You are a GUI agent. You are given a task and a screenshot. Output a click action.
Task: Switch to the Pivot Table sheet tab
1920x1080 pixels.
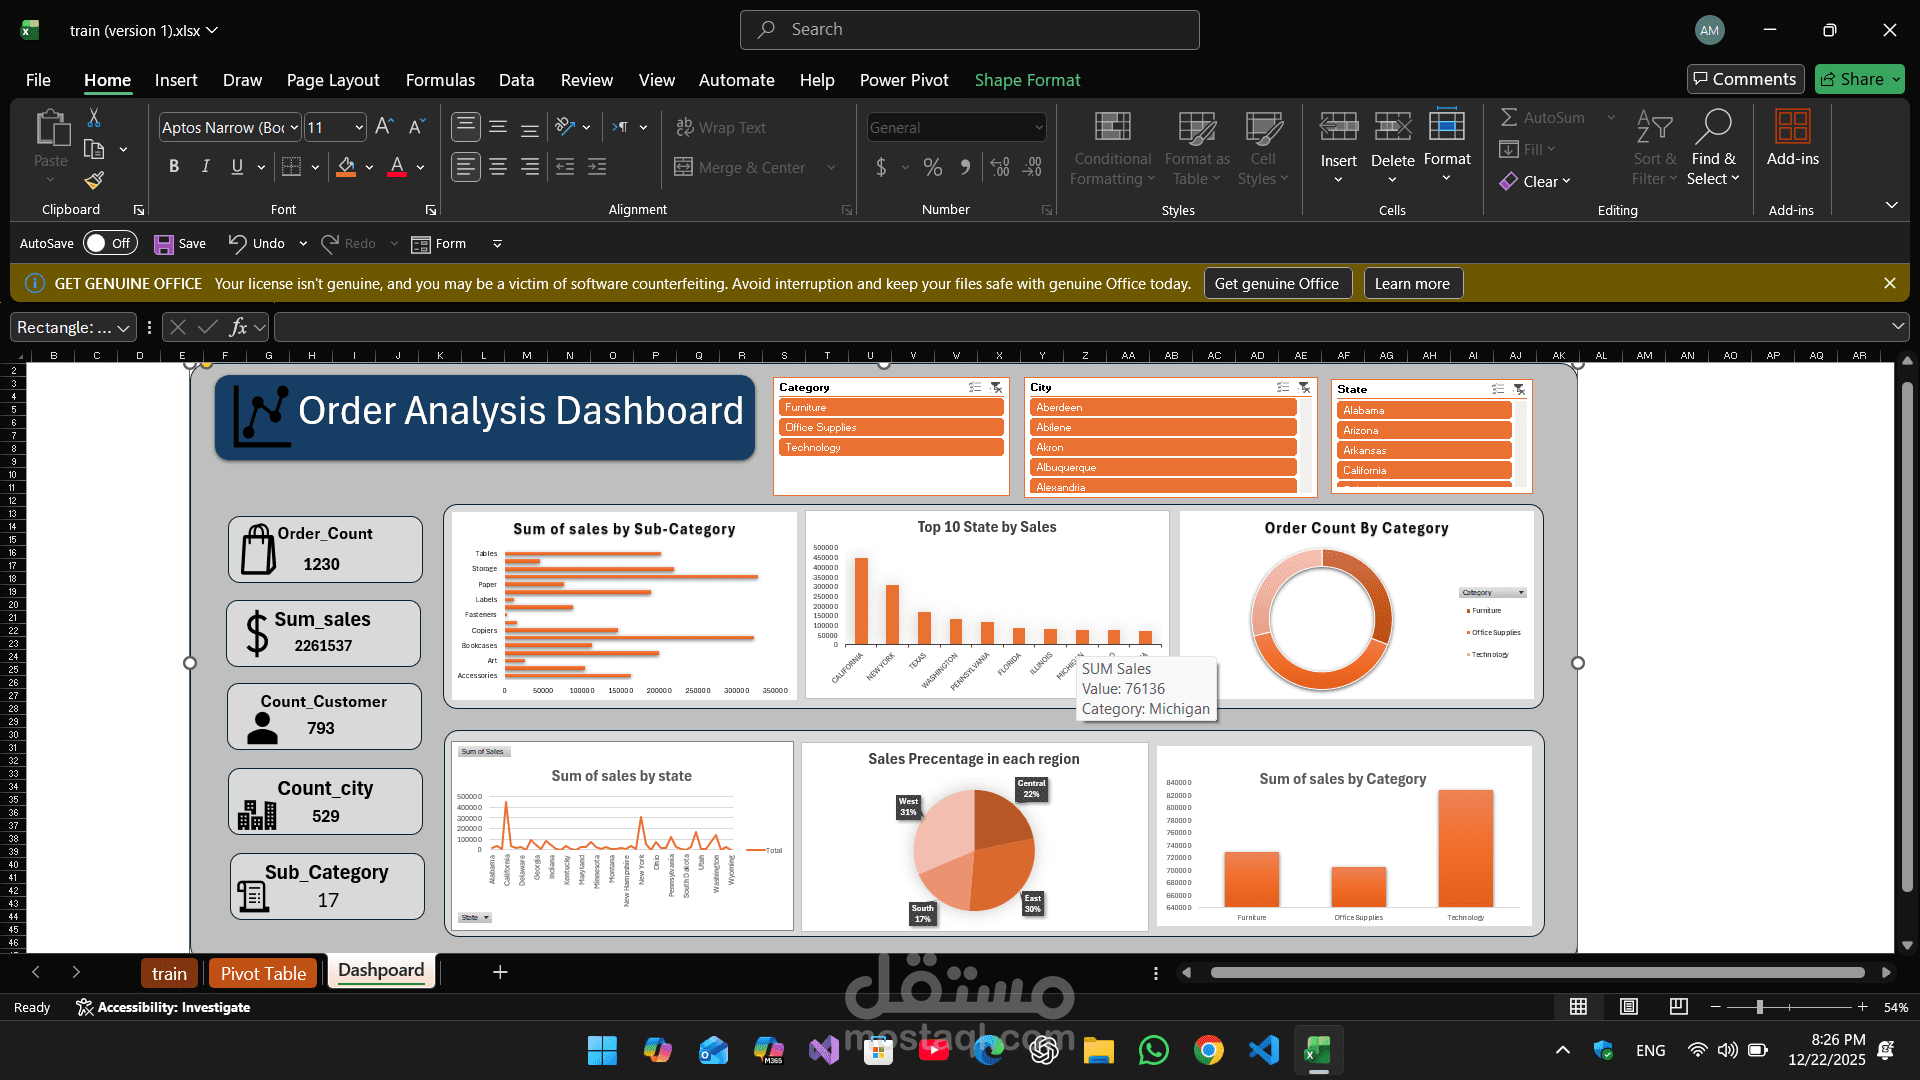tap(262, 972)
